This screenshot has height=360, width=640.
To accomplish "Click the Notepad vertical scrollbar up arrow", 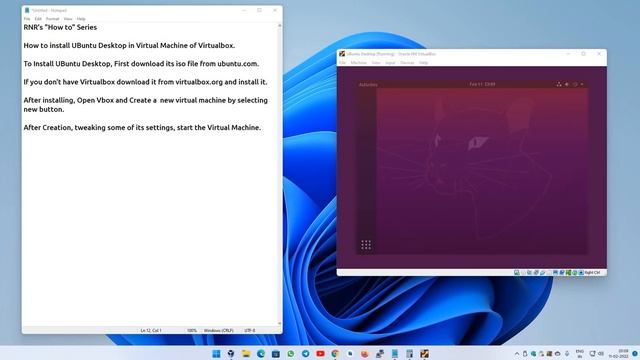I will click(280, 26).
